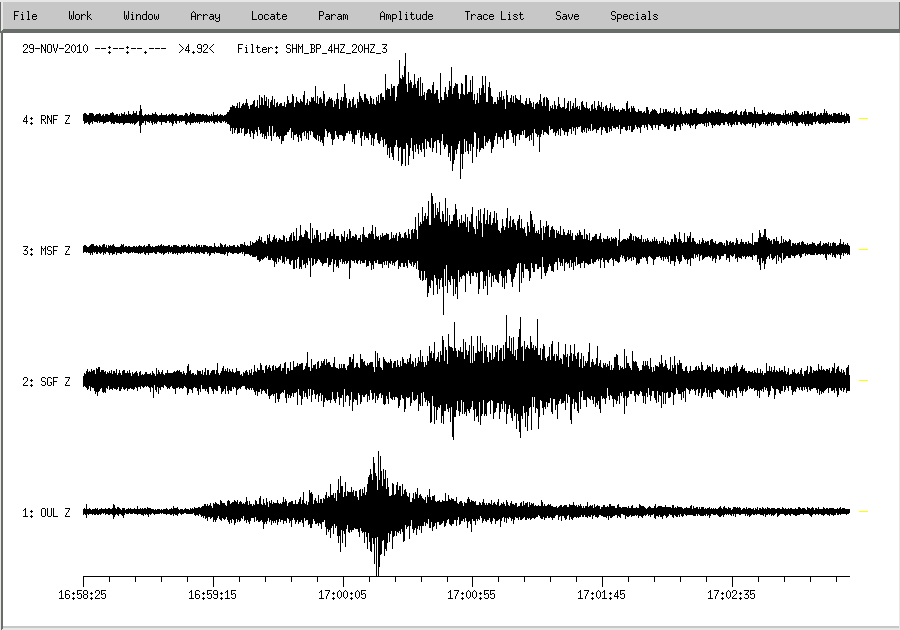Click the 17:01:45 time axis label
Image resolution: width=900 pixels, height=630 pixels.
[x=602, y=593]
